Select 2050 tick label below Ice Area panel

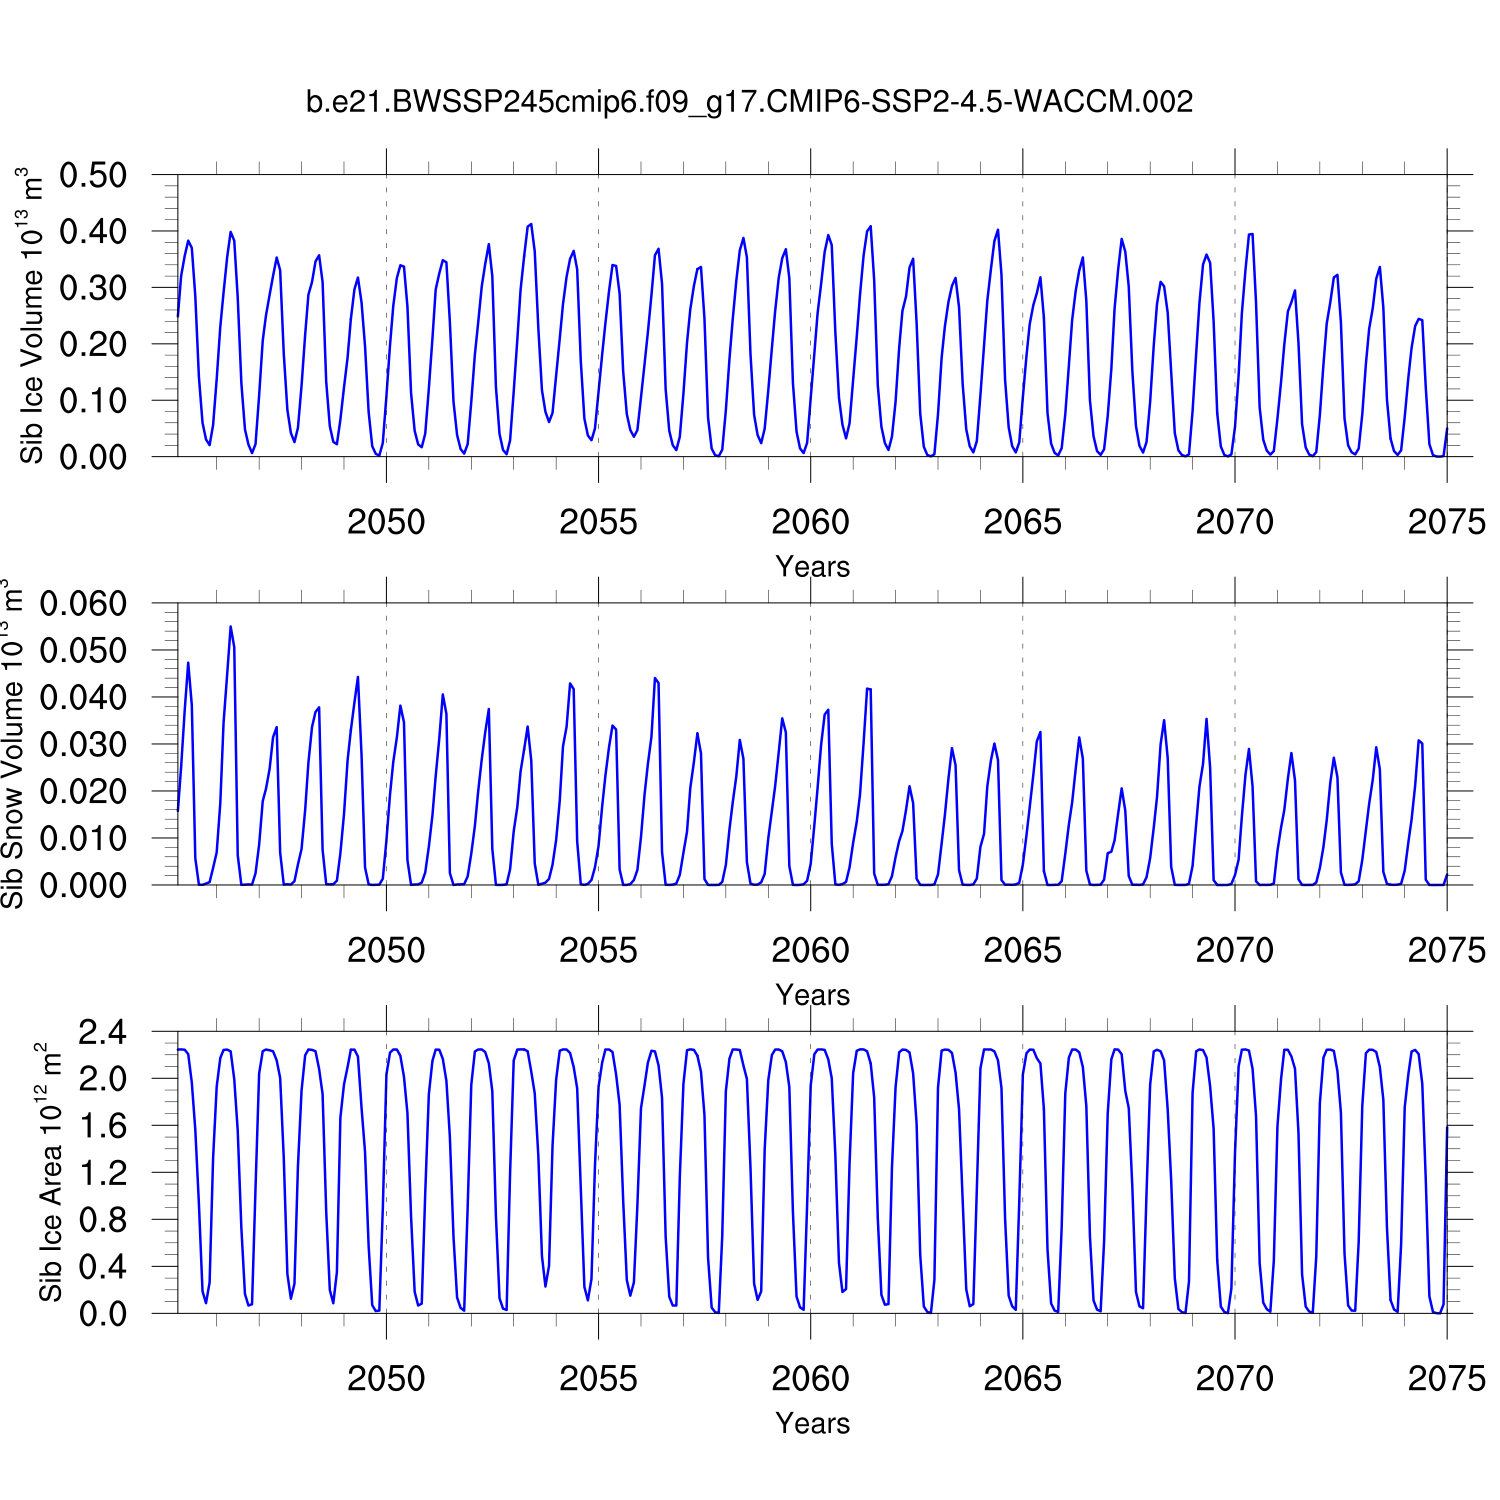386,1379
